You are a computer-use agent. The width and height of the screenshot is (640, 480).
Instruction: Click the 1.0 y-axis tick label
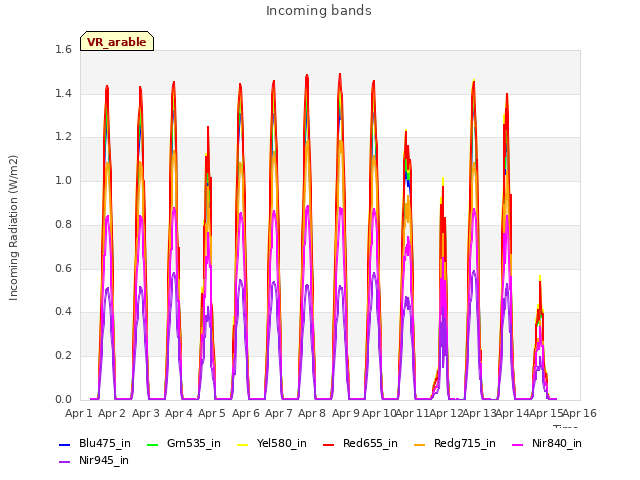click(x=63, y=180)
